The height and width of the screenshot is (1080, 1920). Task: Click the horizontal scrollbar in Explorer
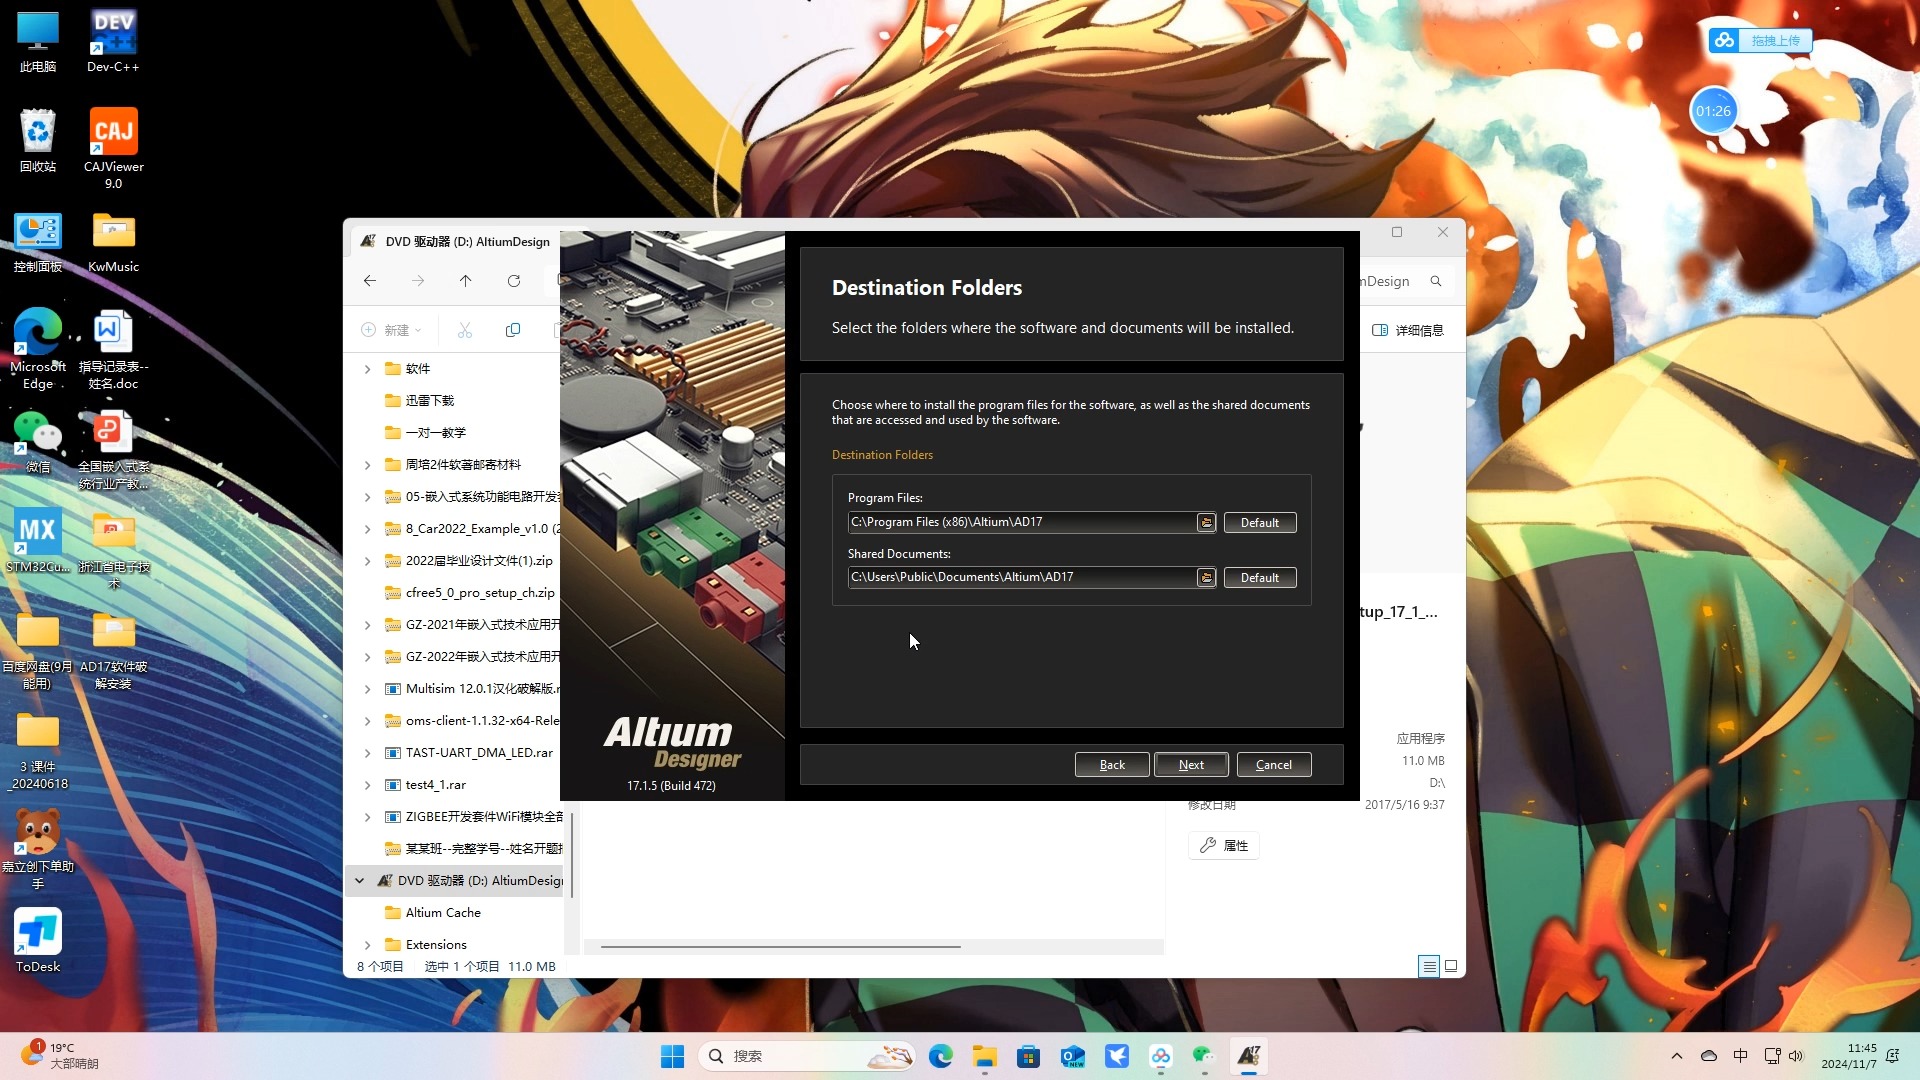tap(780, 946)
